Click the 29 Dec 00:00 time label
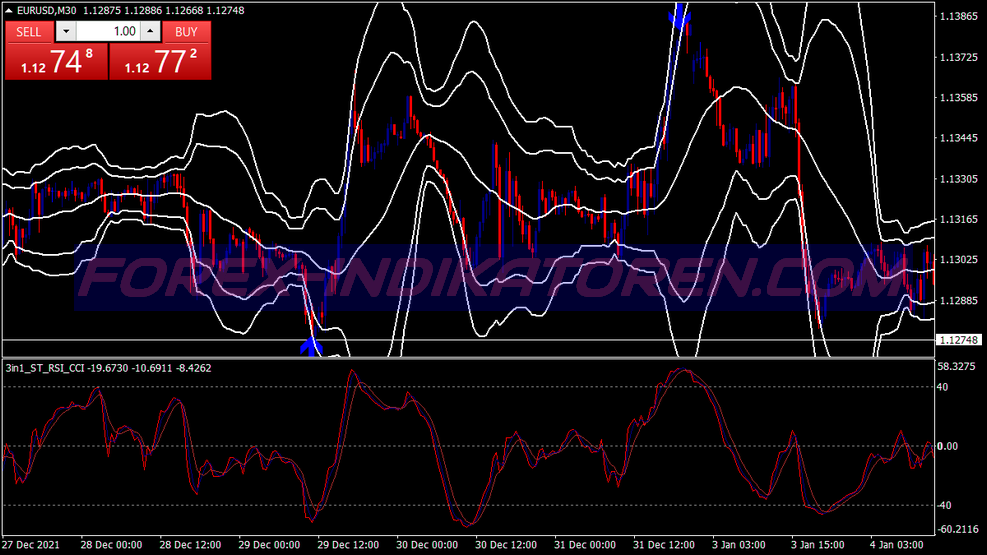 tap(269, 544)
